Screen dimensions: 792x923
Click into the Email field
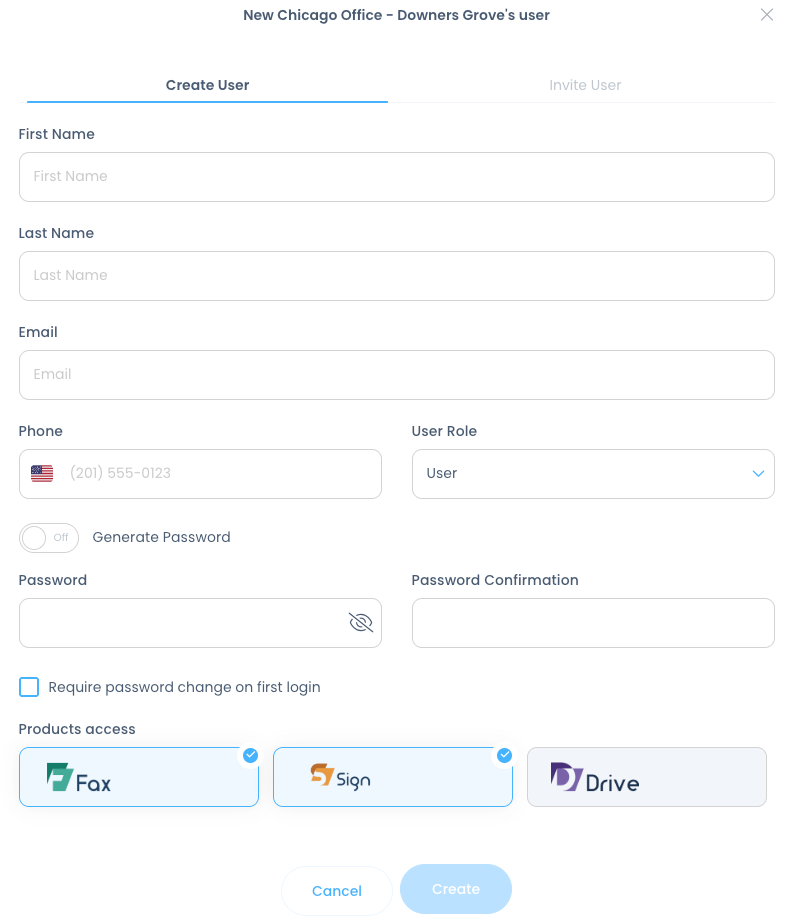click(396, 375)
